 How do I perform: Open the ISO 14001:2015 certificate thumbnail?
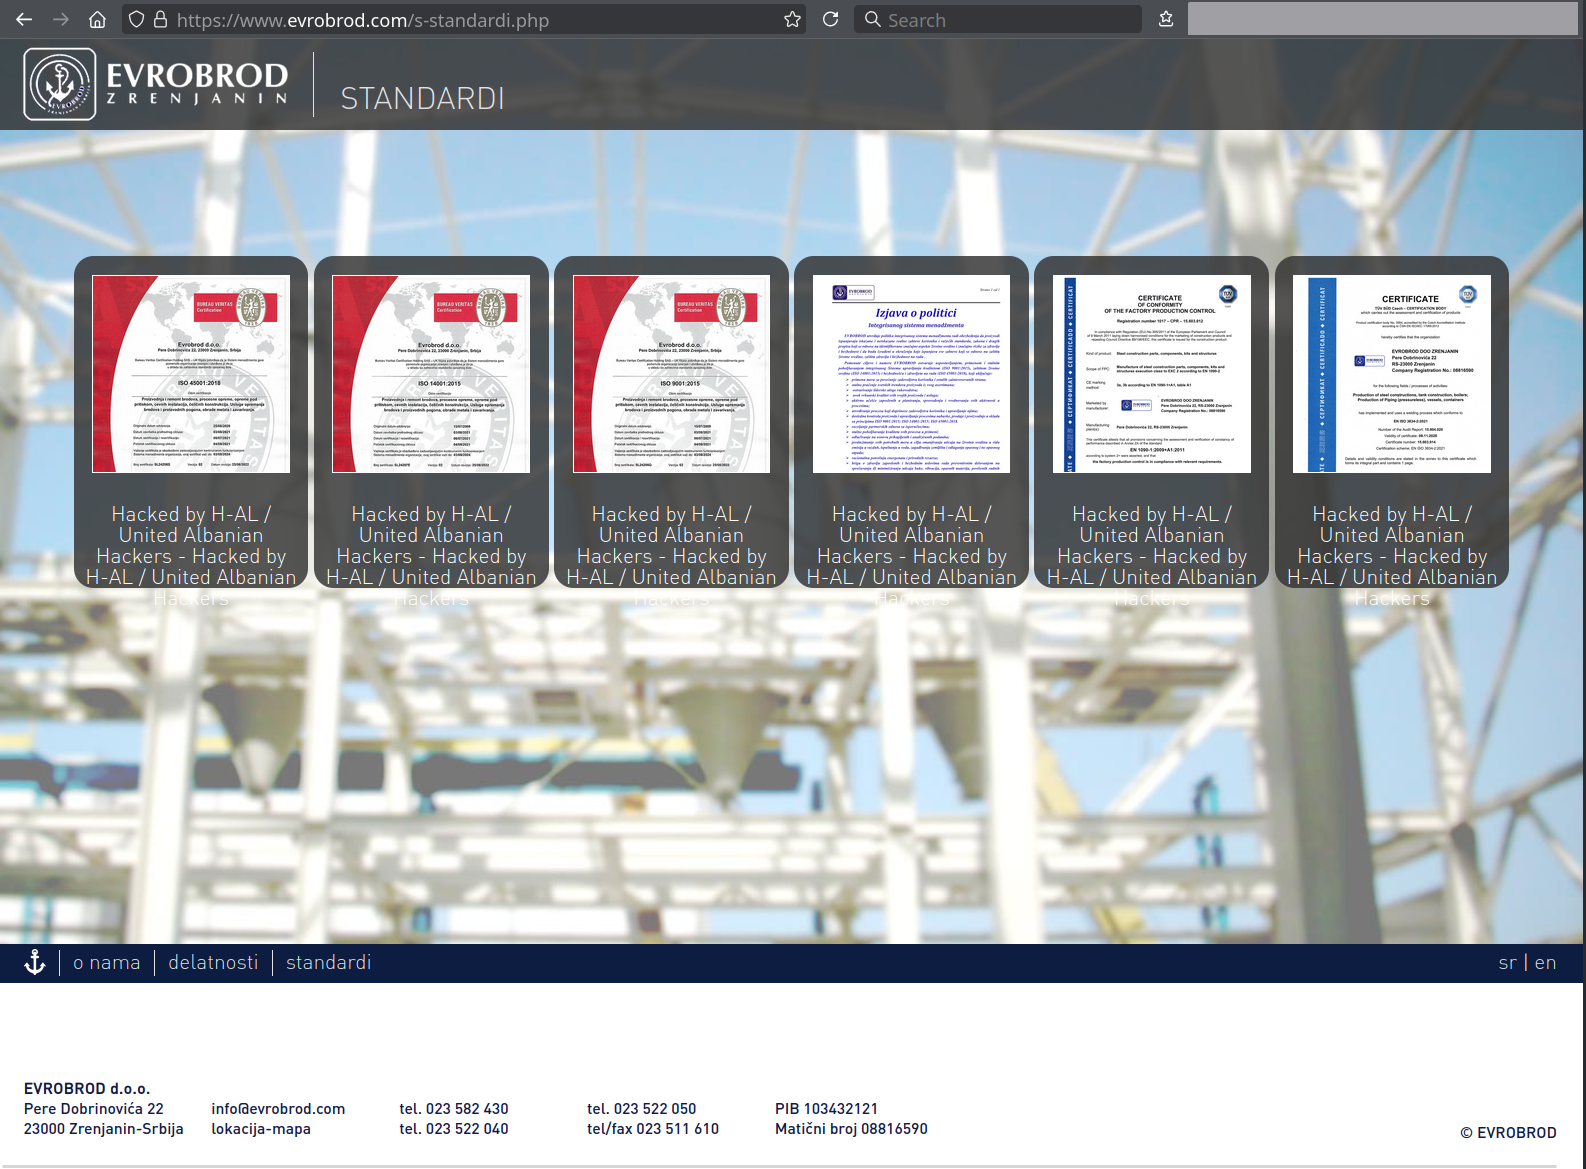pyautogui.click(x=431, y=374)
